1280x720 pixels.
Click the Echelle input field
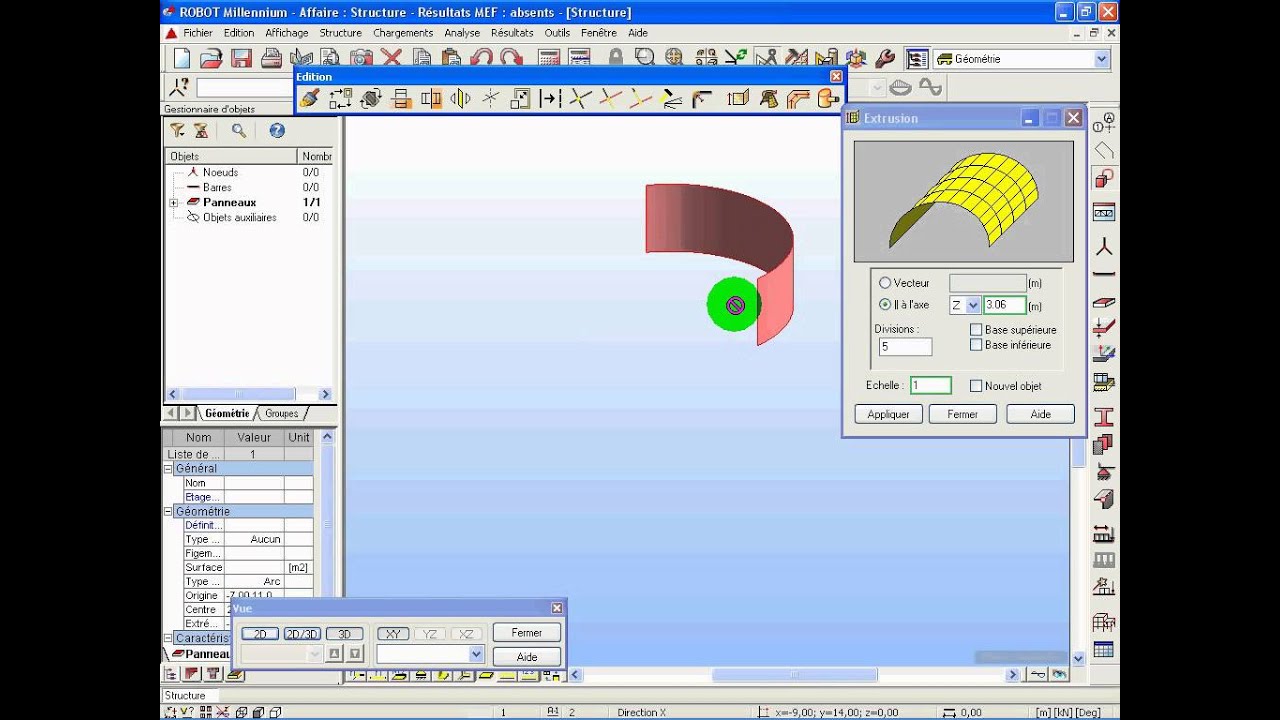point(930,386)
